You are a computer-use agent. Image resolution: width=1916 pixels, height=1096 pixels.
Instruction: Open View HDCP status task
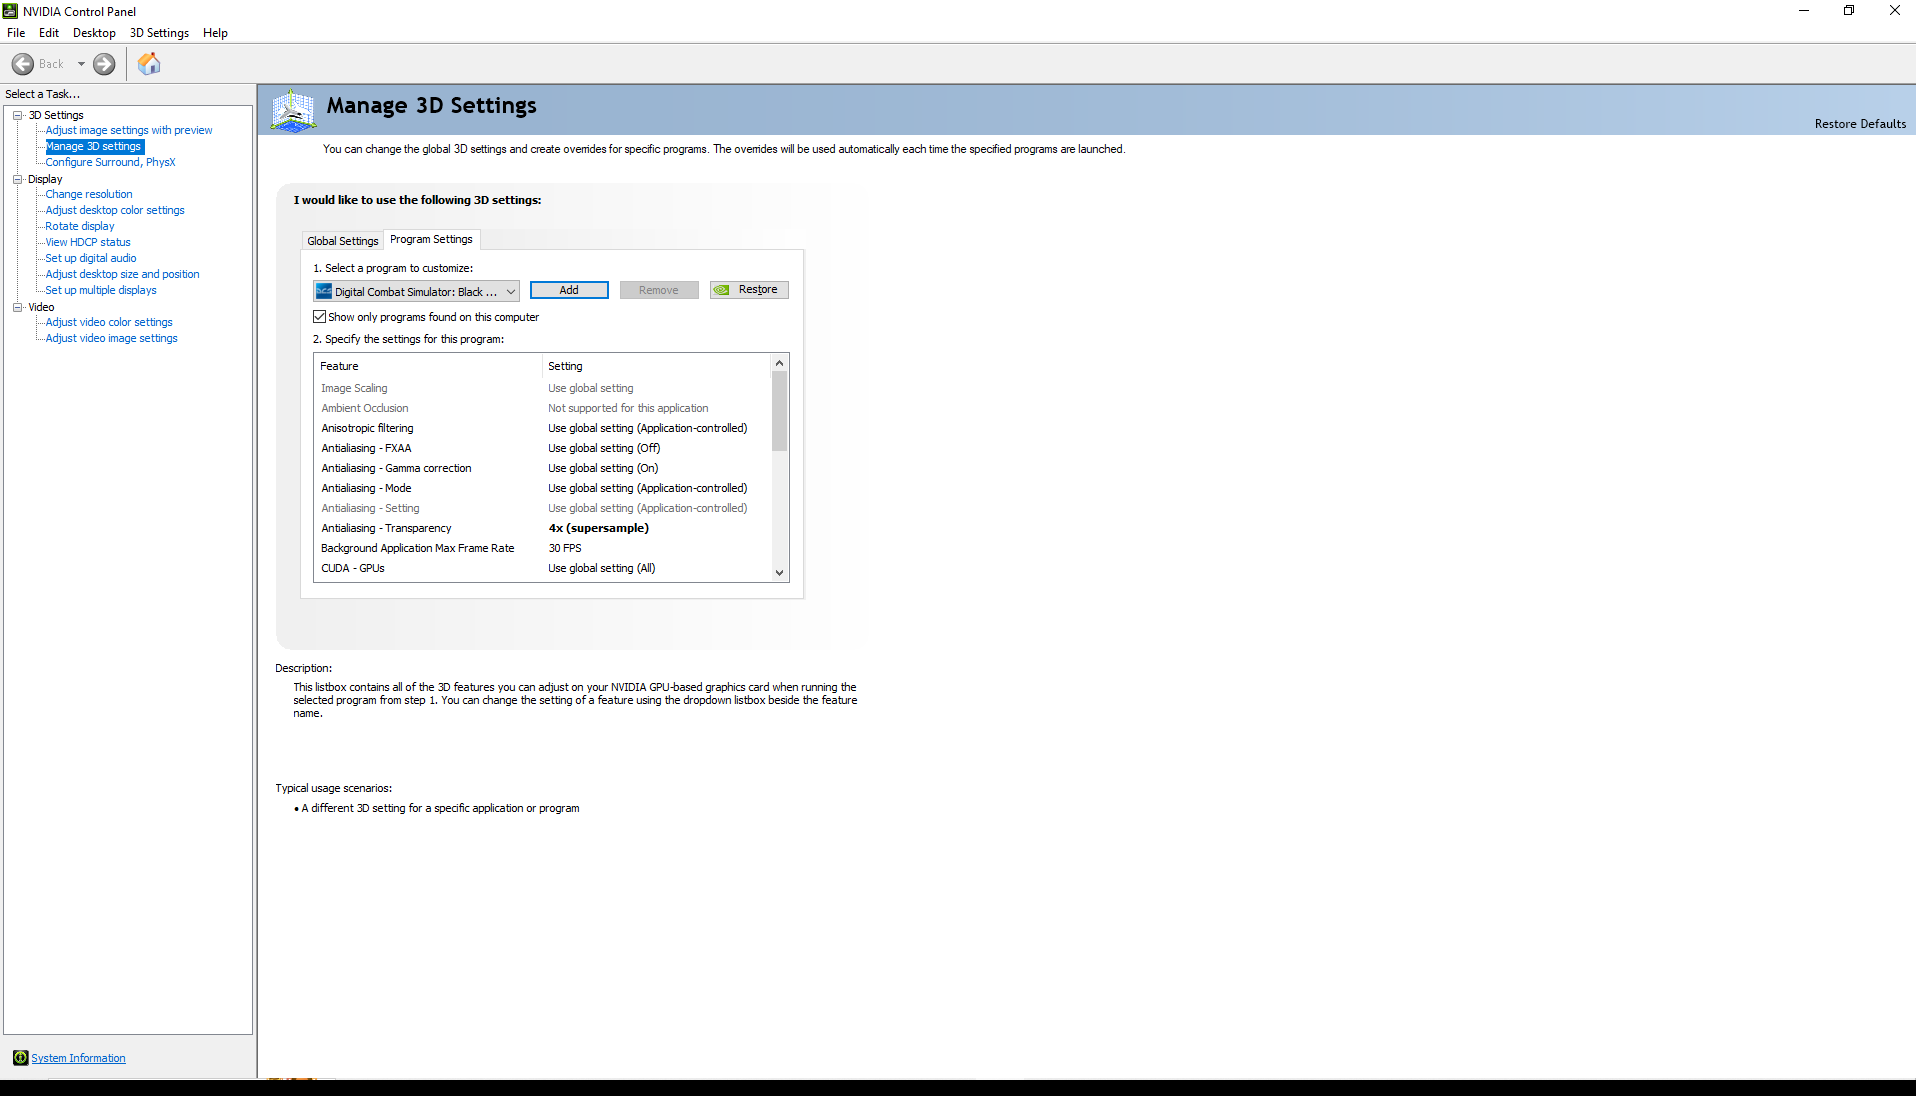click(88, 242)
